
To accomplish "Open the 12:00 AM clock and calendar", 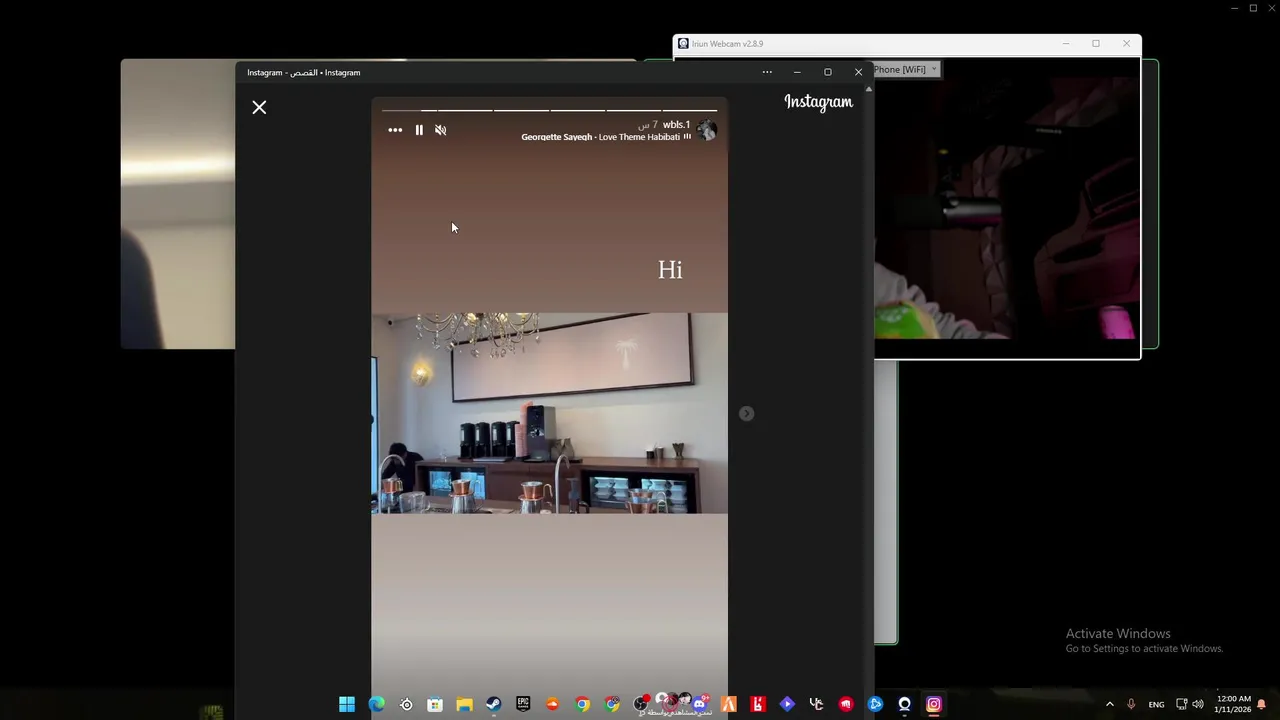I will tap(1233, 704).
